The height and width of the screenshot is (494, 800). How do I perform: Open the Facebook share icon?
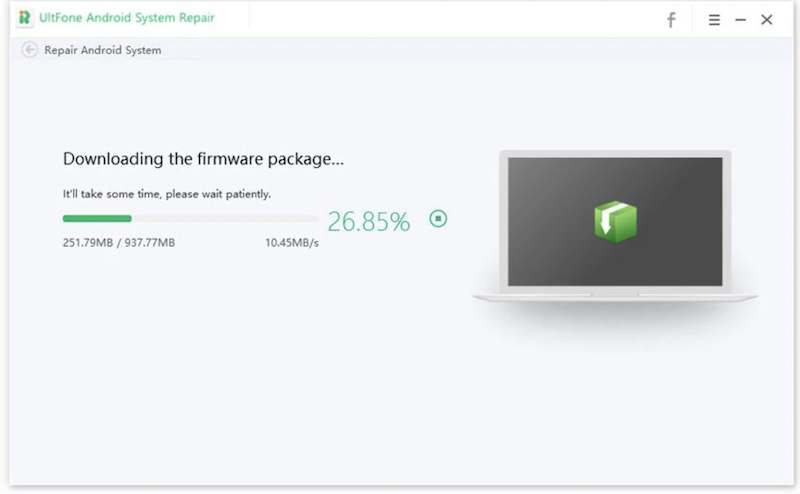(x=671, y=20)
